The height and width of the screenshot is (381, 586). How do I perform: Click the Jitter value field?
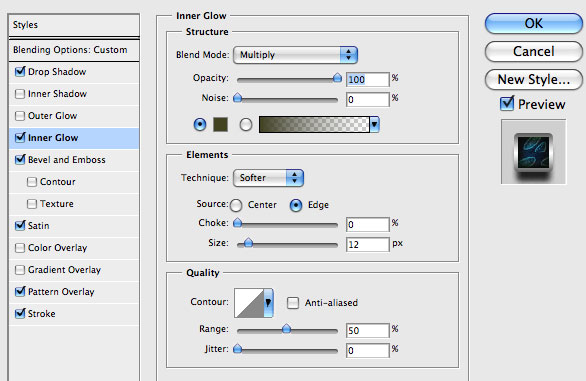(368, 351)
